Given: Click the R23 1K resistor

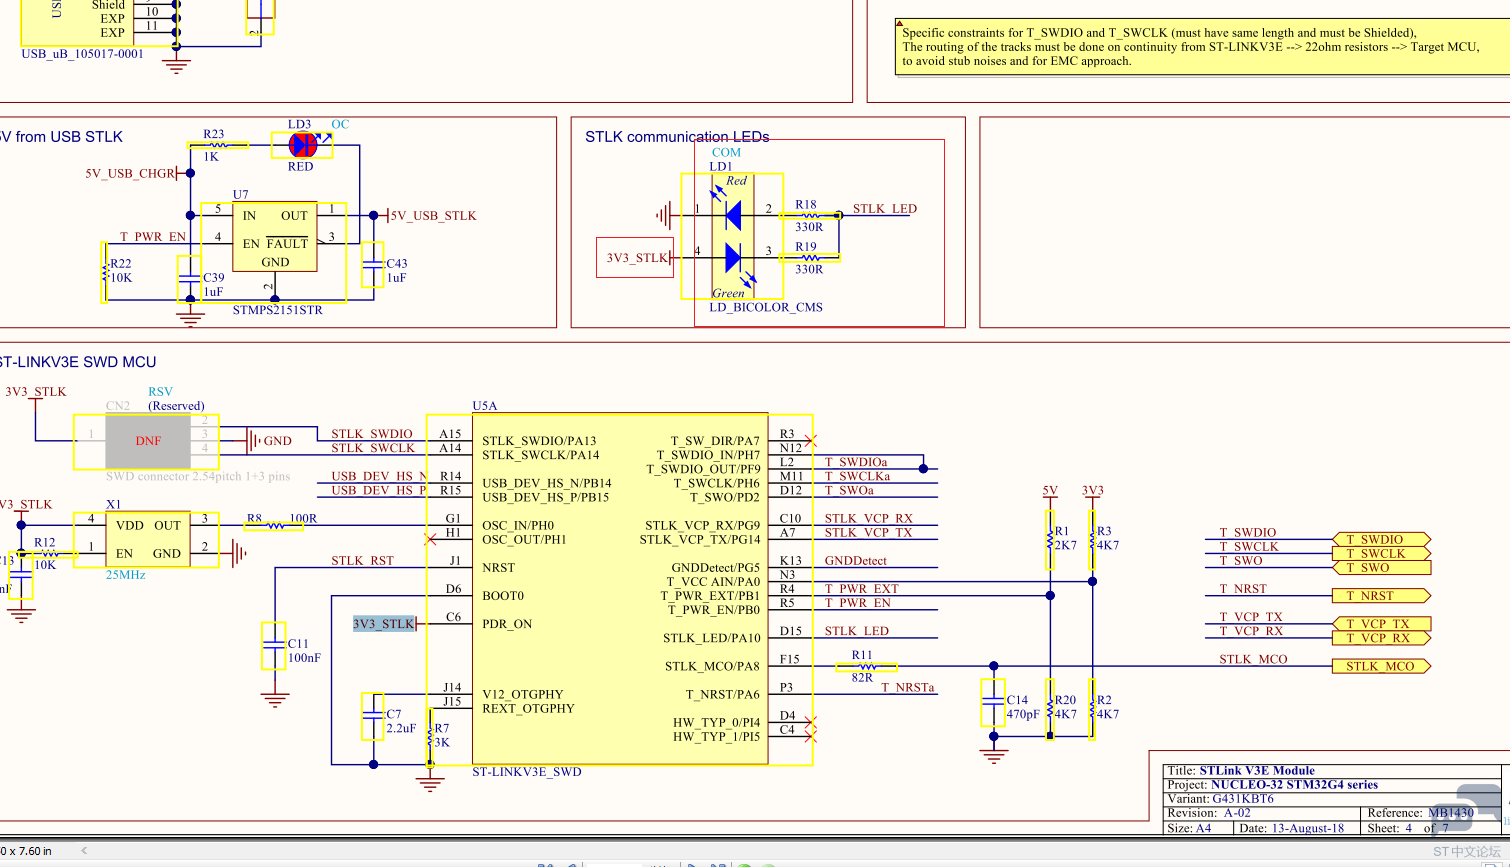Looking at the screenshot, I should 219,145.
